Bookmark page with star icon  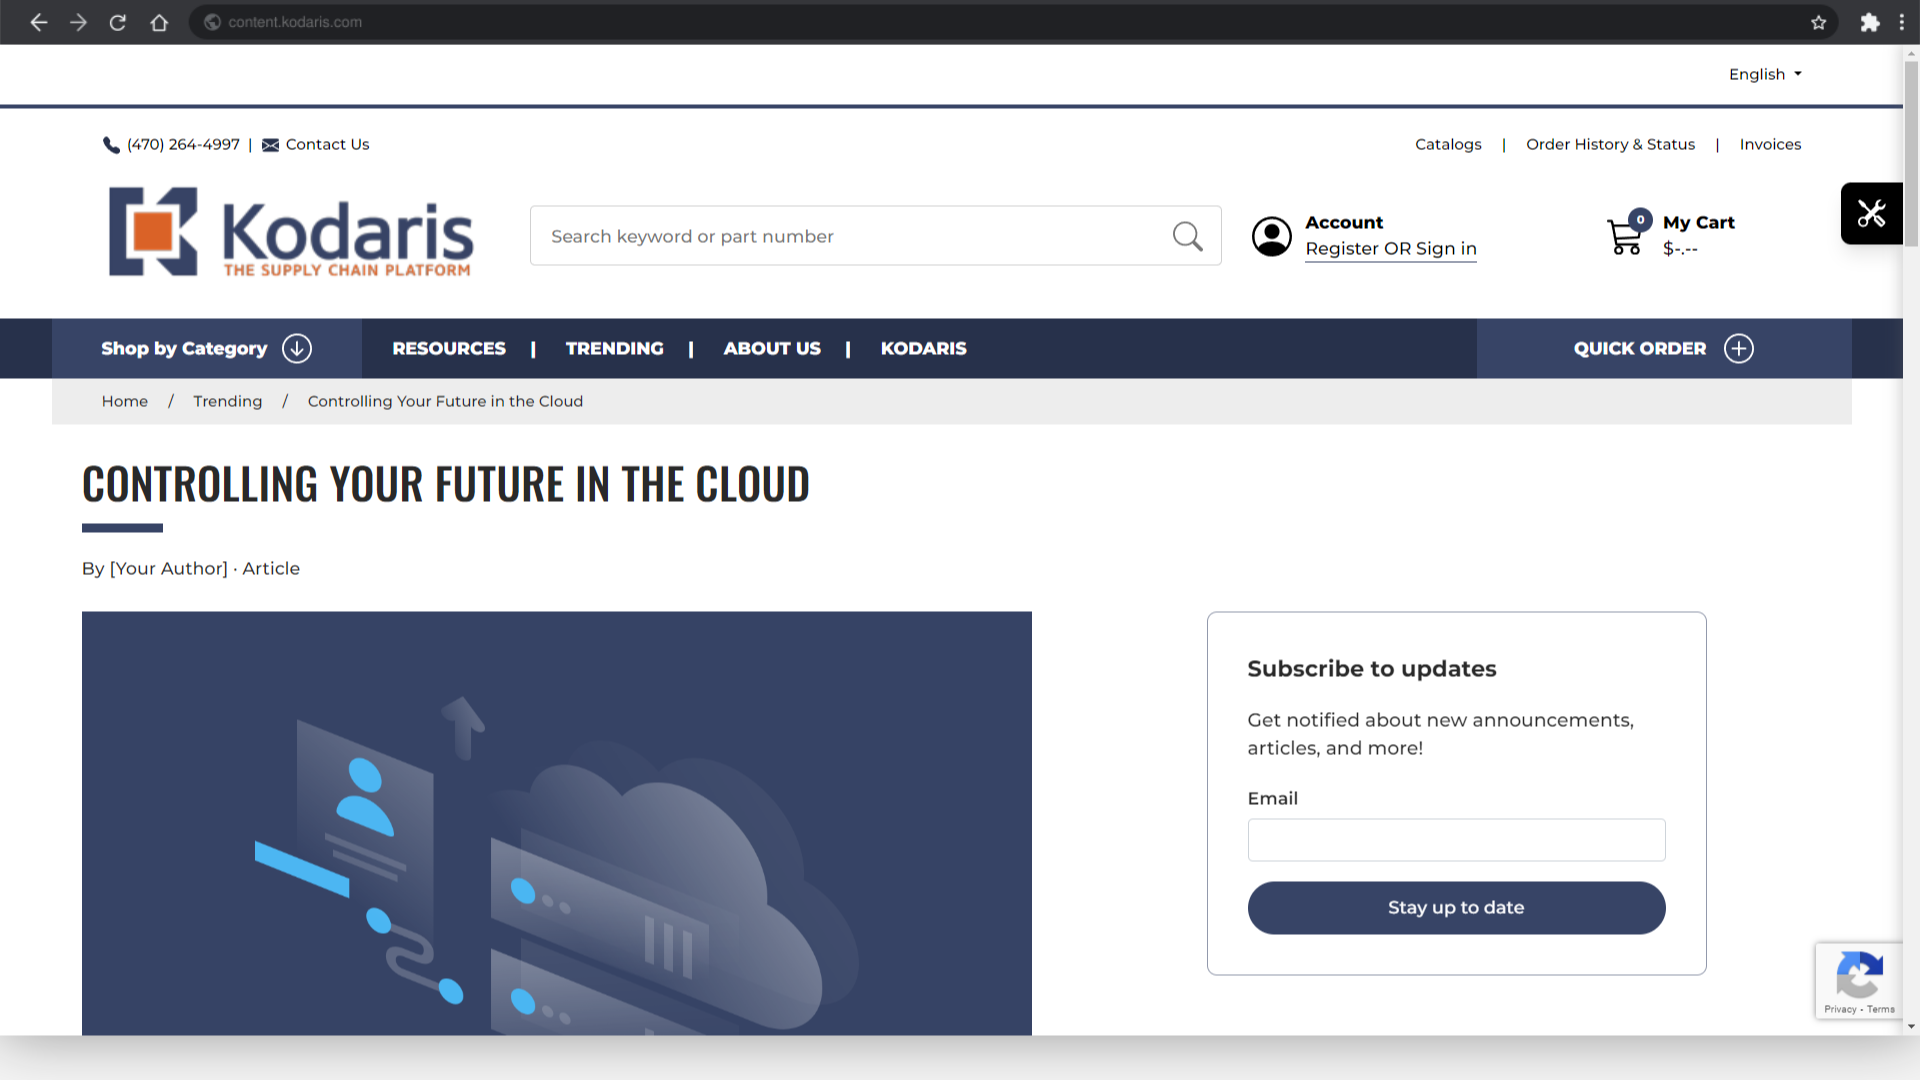[x=1818, y=22]
